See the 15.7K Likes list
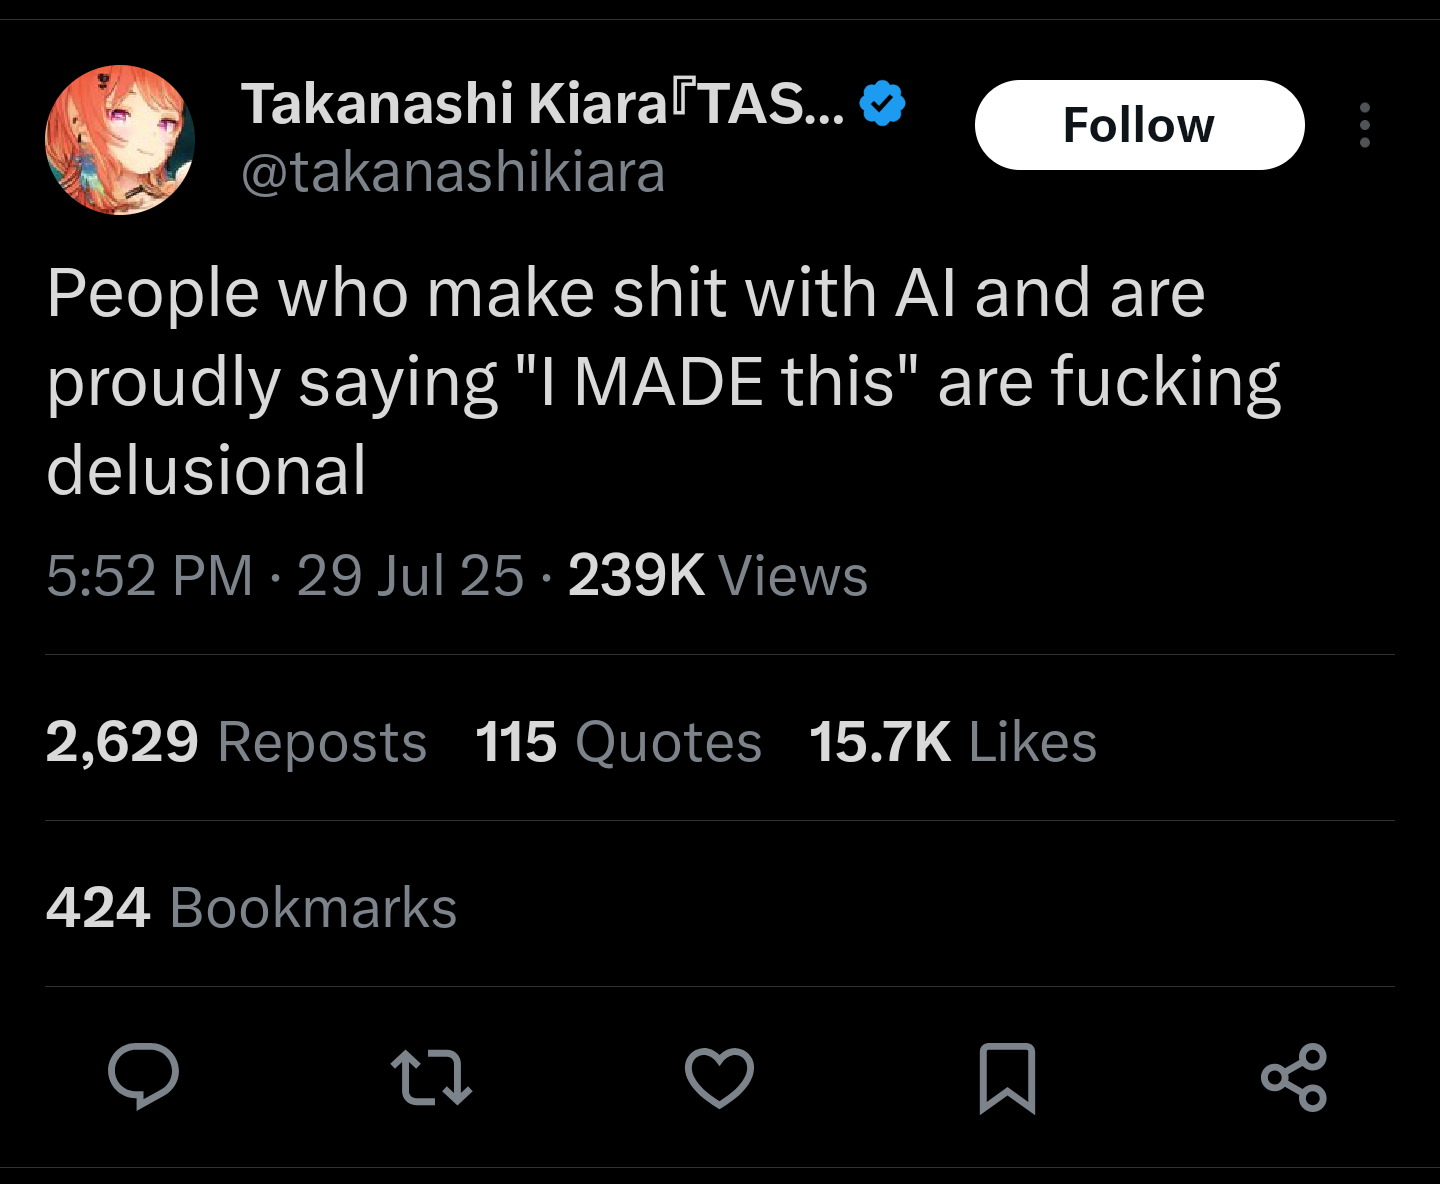Image resolution: width=1440 pixels, height=1184 pixels. [x=952, y=742]
